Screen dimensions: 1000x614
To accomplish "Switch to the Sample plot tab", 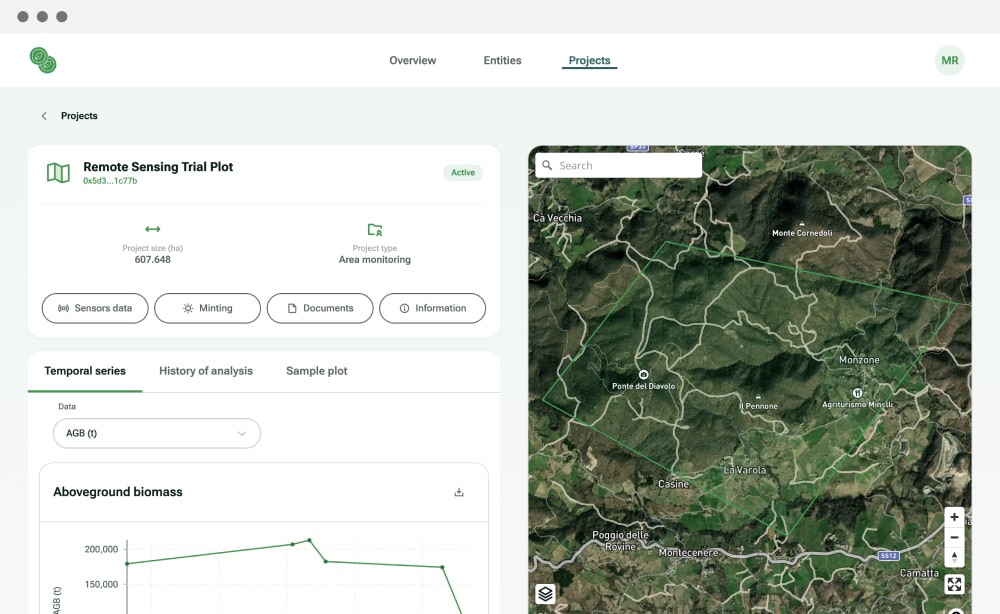I will [x=316, y=371].
